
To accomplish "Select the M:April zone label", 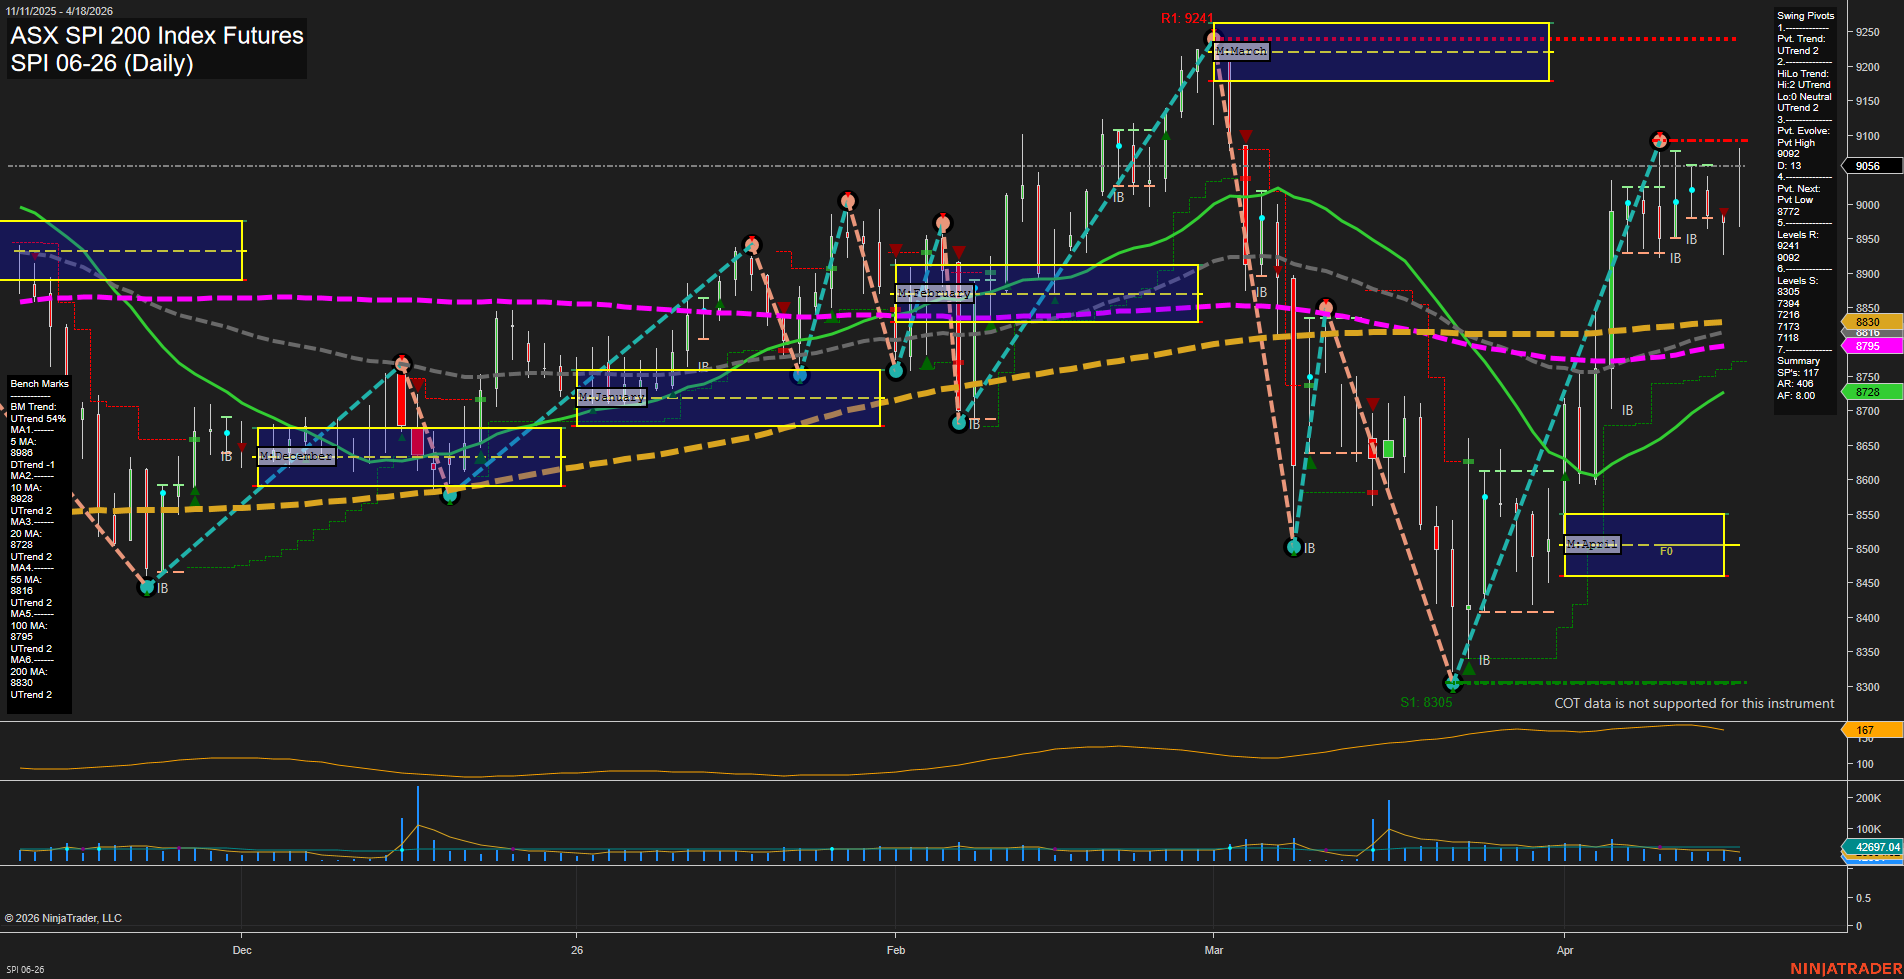I will click(1592, 543).
